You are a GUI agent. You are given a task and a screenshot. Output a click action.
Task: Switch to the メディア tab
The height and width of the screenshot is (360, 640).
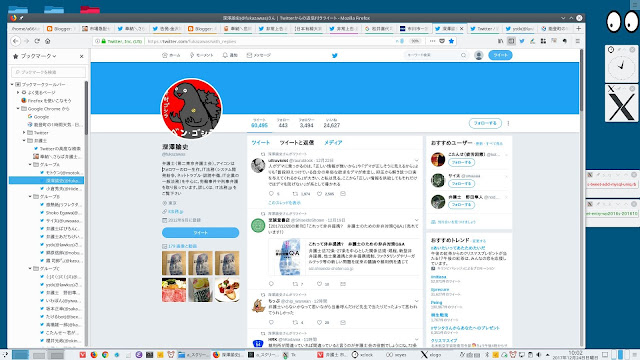click(333, 142)
